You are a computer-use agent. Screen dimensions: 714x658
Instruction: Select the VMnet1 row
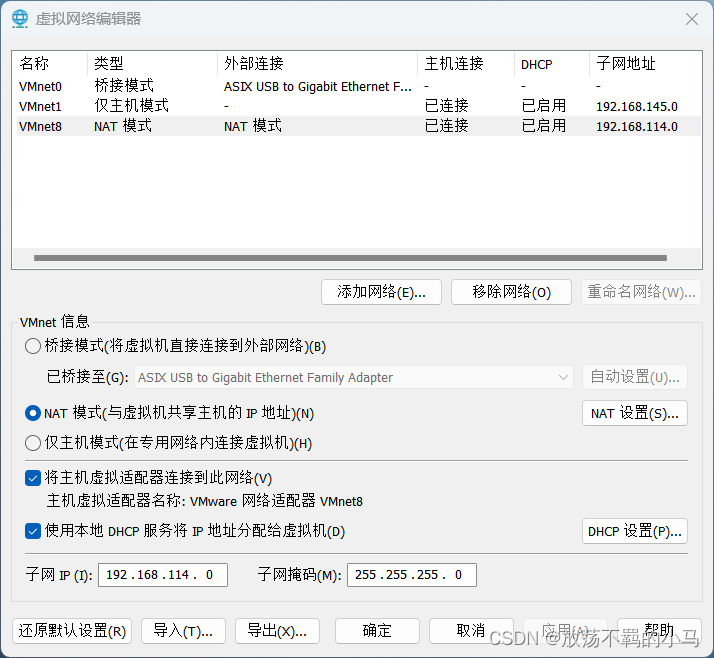[x=358, y=106]
